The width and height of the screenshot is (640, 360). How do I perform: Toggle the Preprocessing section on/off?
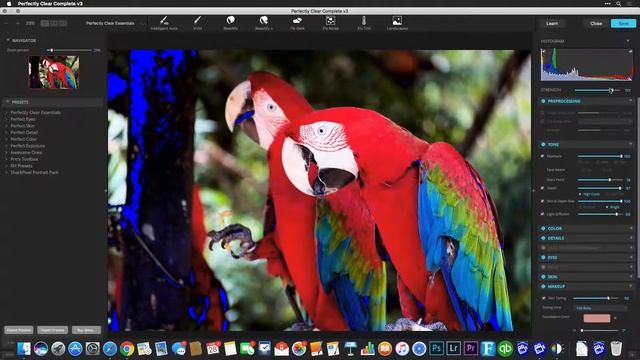(543, 101)
